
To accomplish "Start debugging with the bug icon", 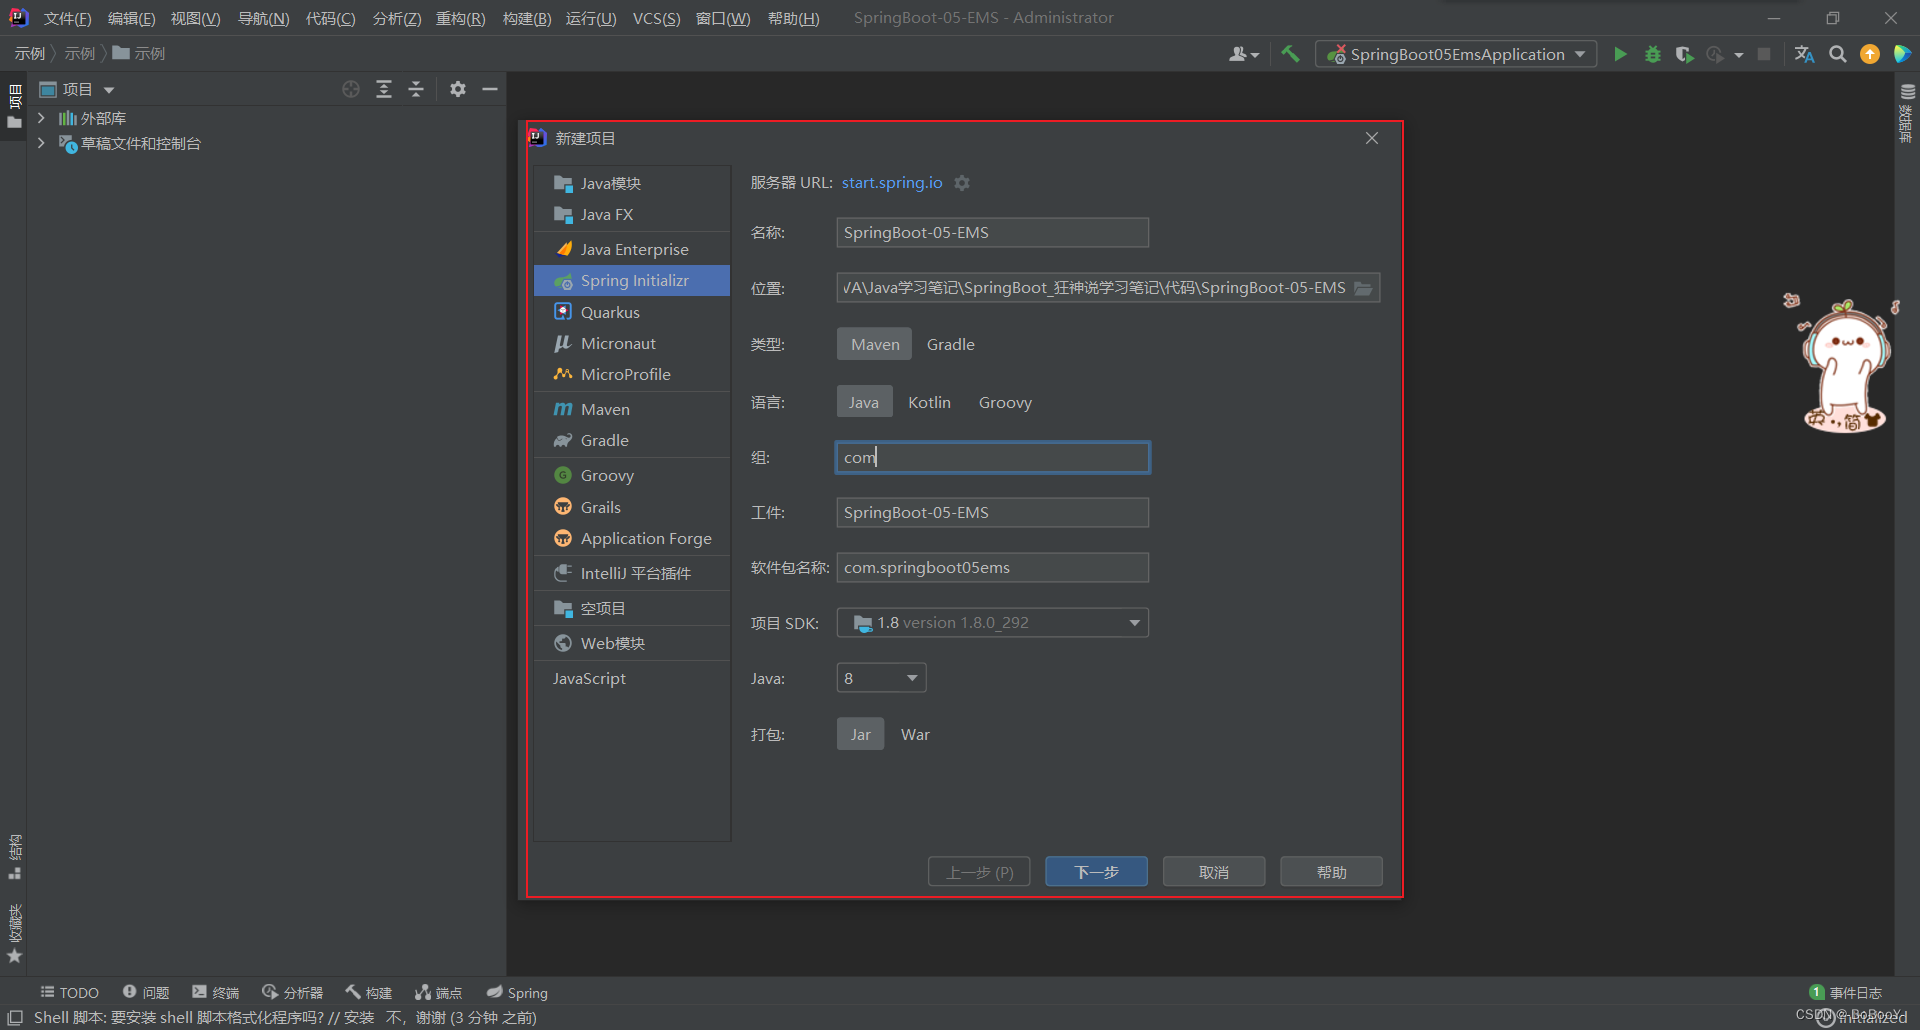I will point(1653,54).
